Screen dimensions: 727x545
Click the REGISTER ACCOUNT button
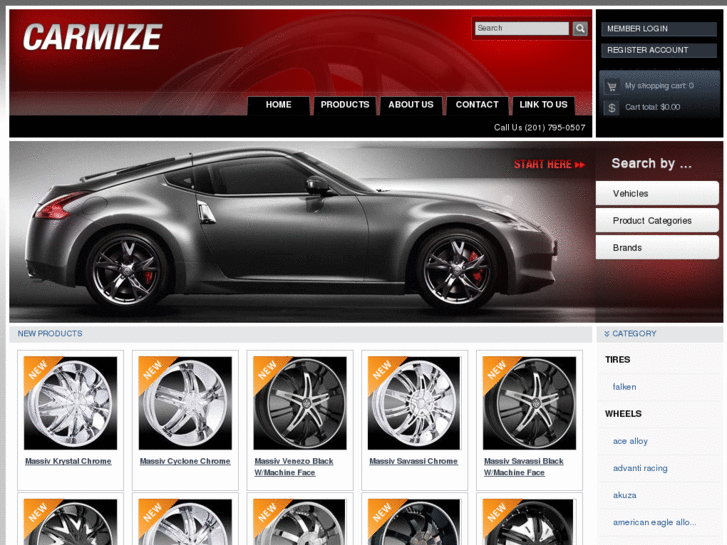pos(658,50)
